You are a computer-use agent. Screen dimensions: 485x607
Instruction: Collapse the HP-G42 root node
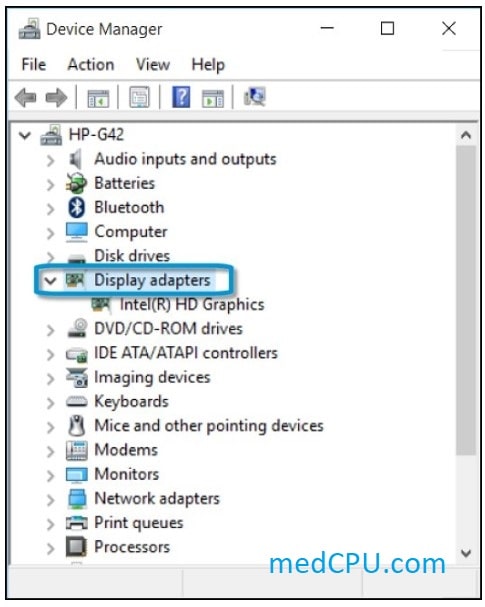pyautogui.click(x=25, y=135)
